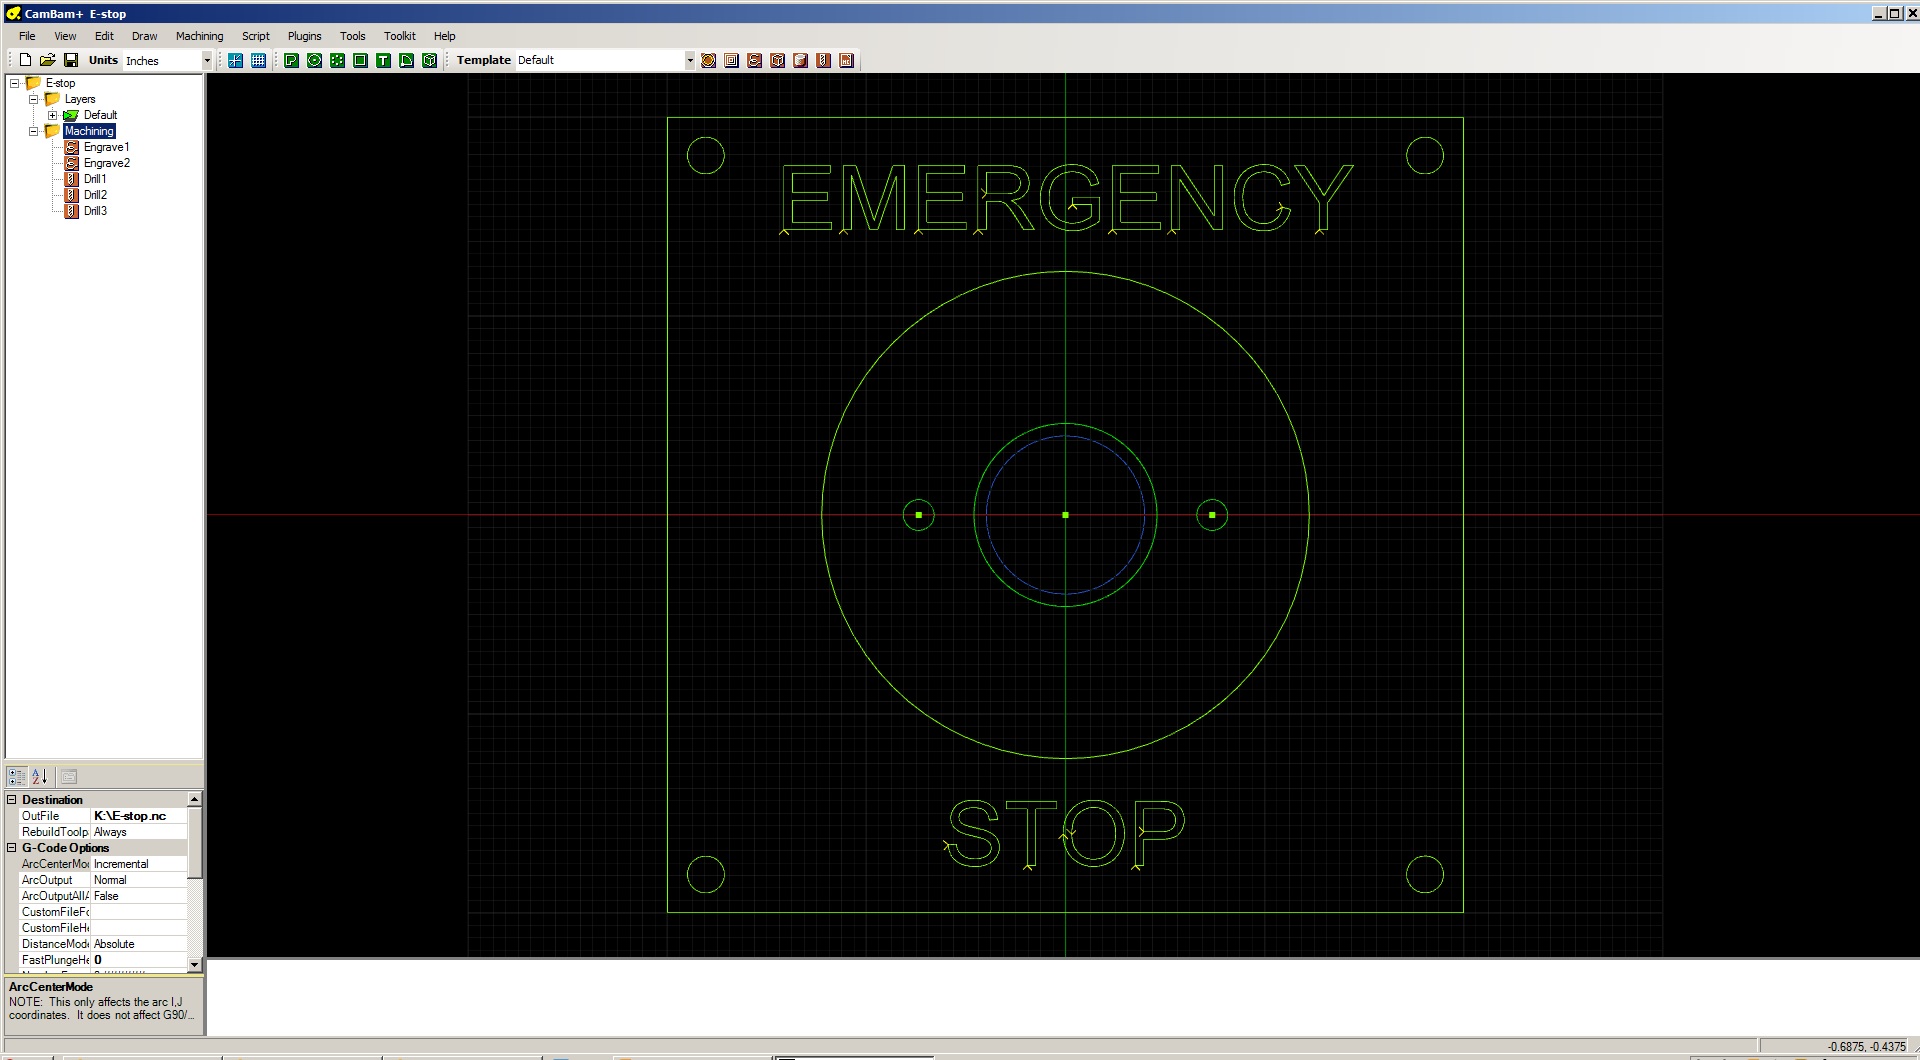
Task: Toggle the snap to grid icon
Action: [235, 60]
